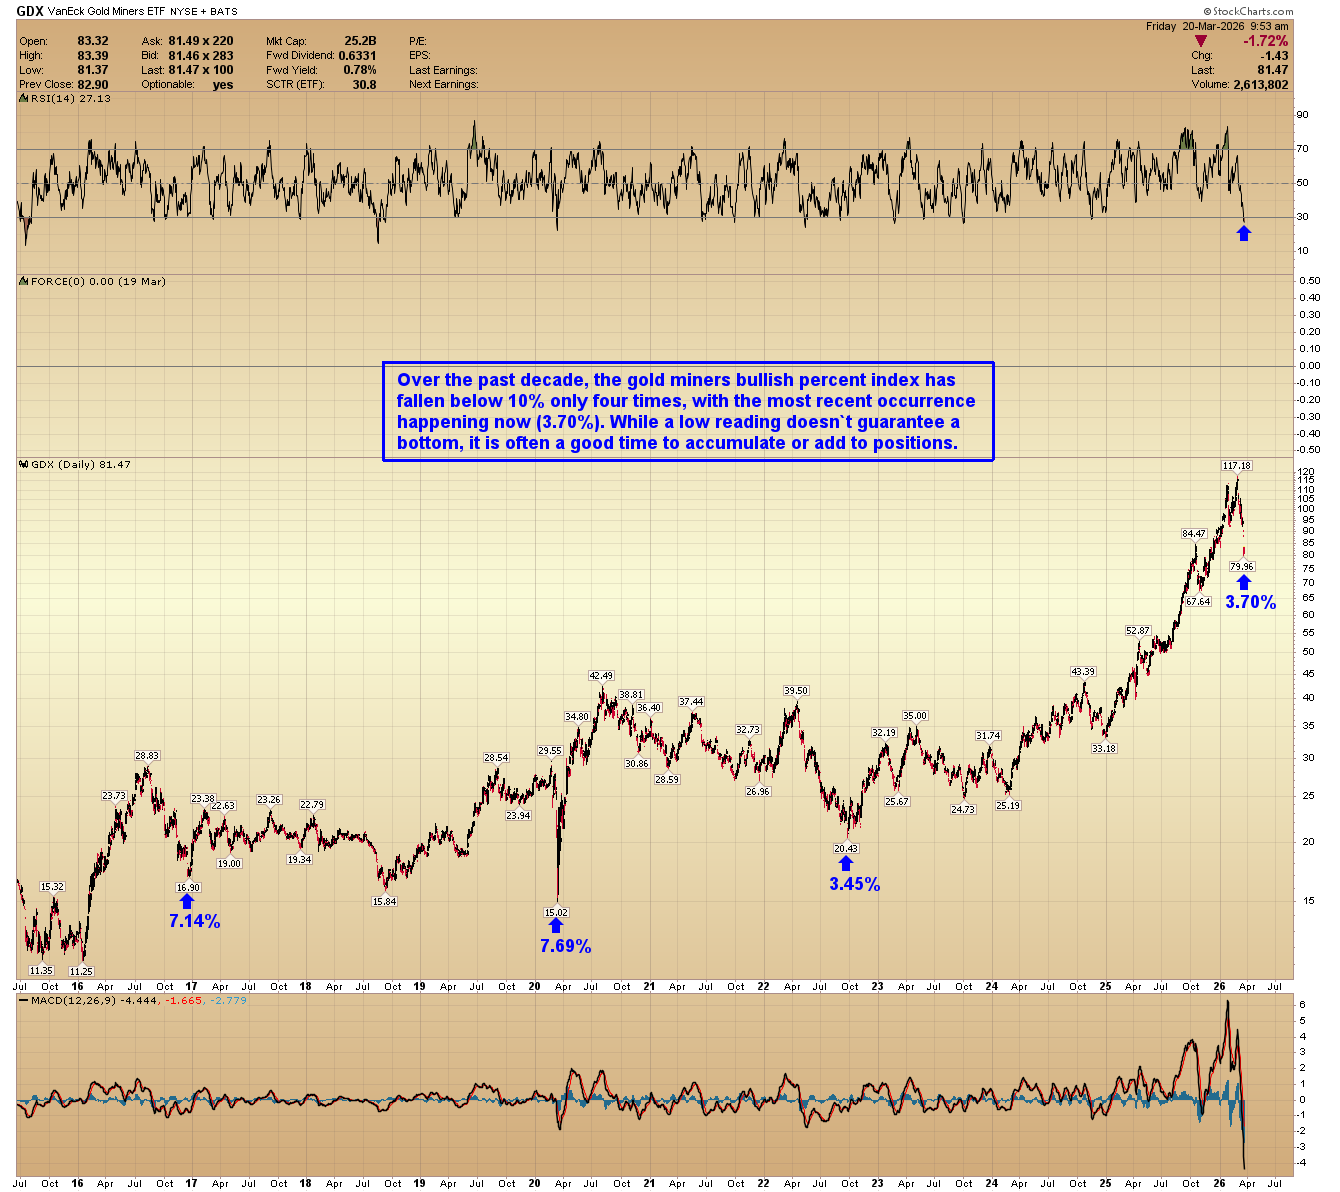Click the 'P/E:' label
Screen dimensions: 1340x1192
pos(418,41)
